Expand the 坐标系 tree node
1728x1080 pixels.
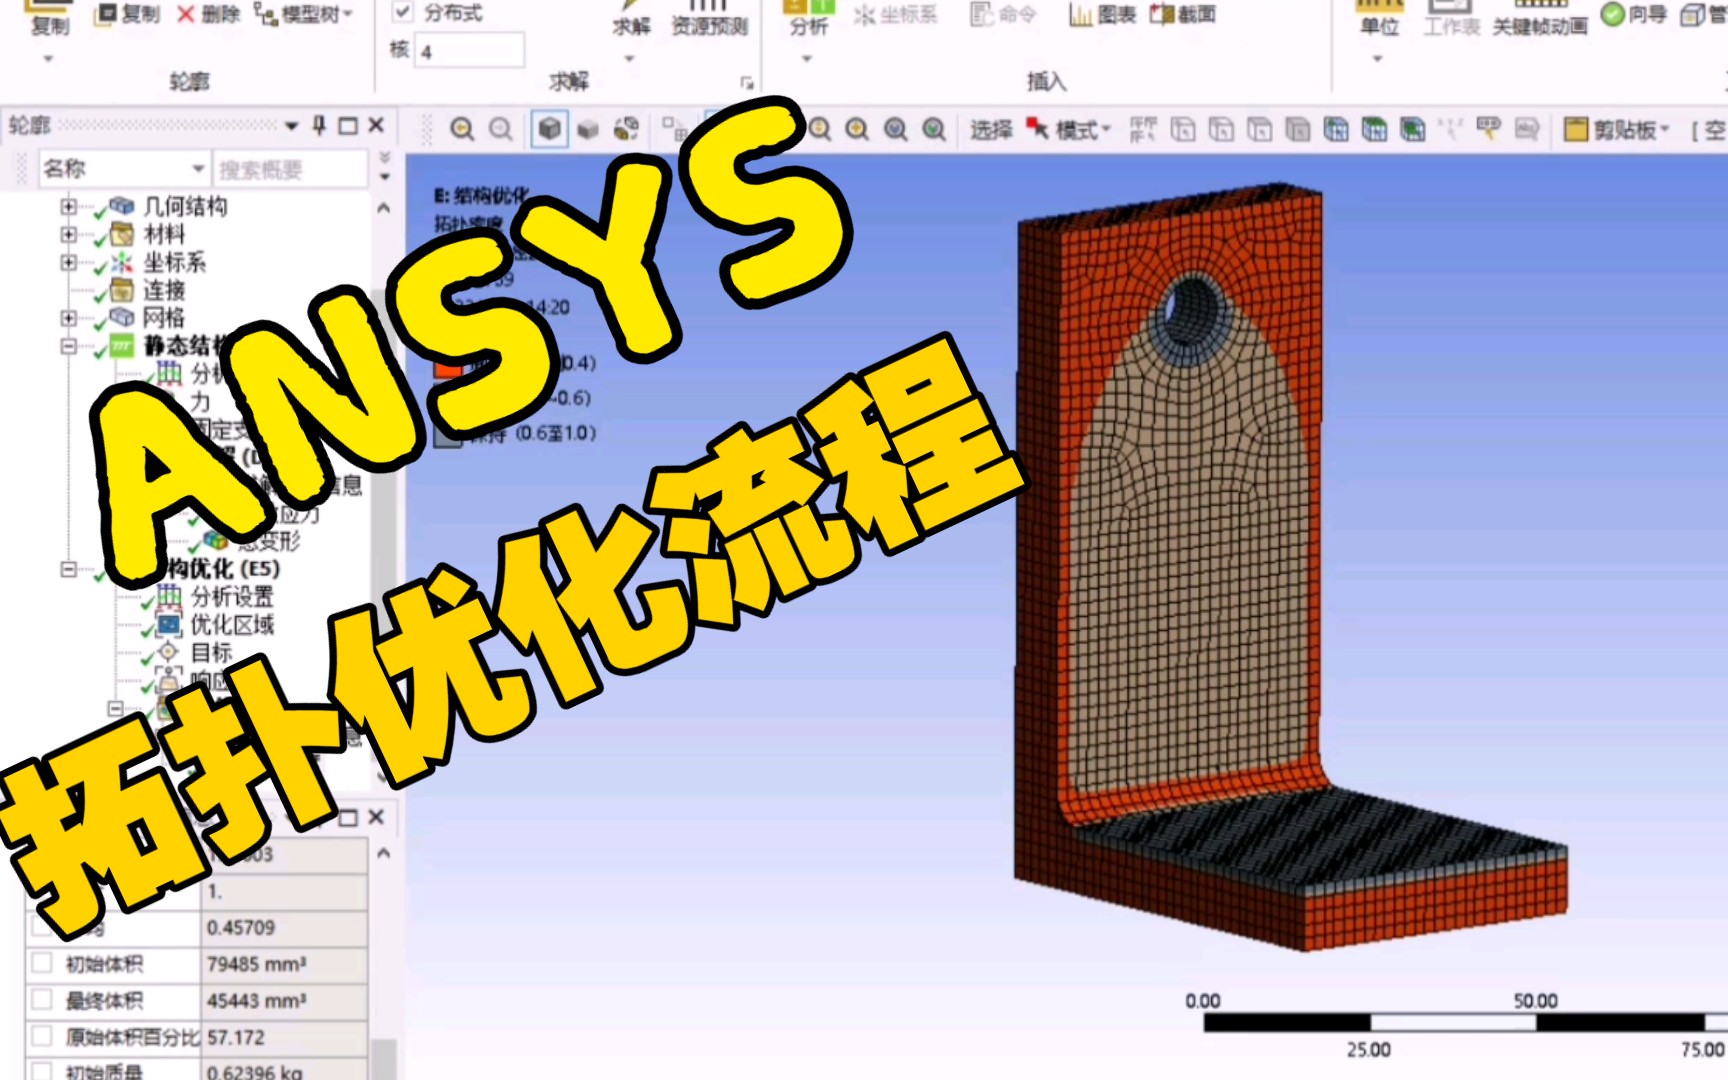click(68, 263)
